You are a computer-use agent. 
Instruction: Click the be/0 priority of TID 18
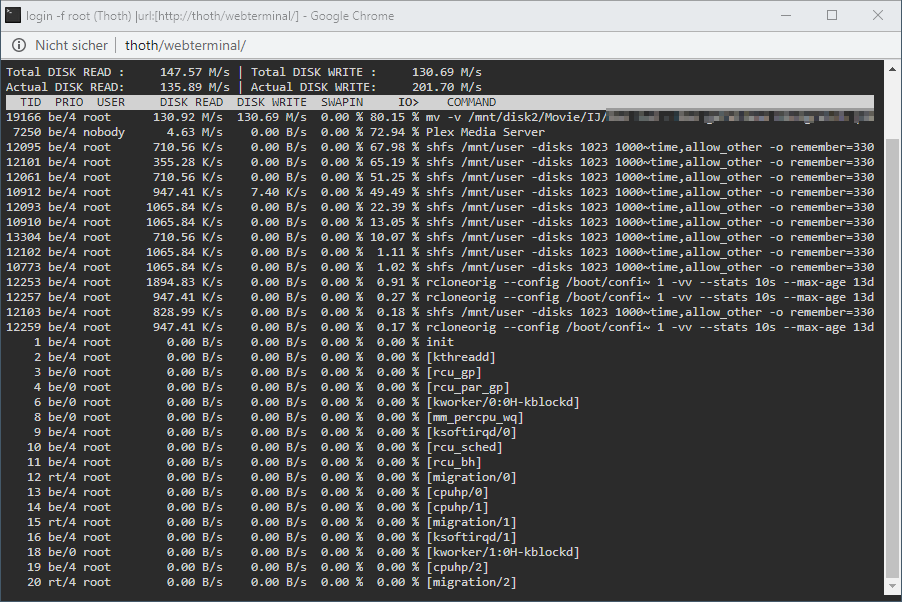coord(62,552)
